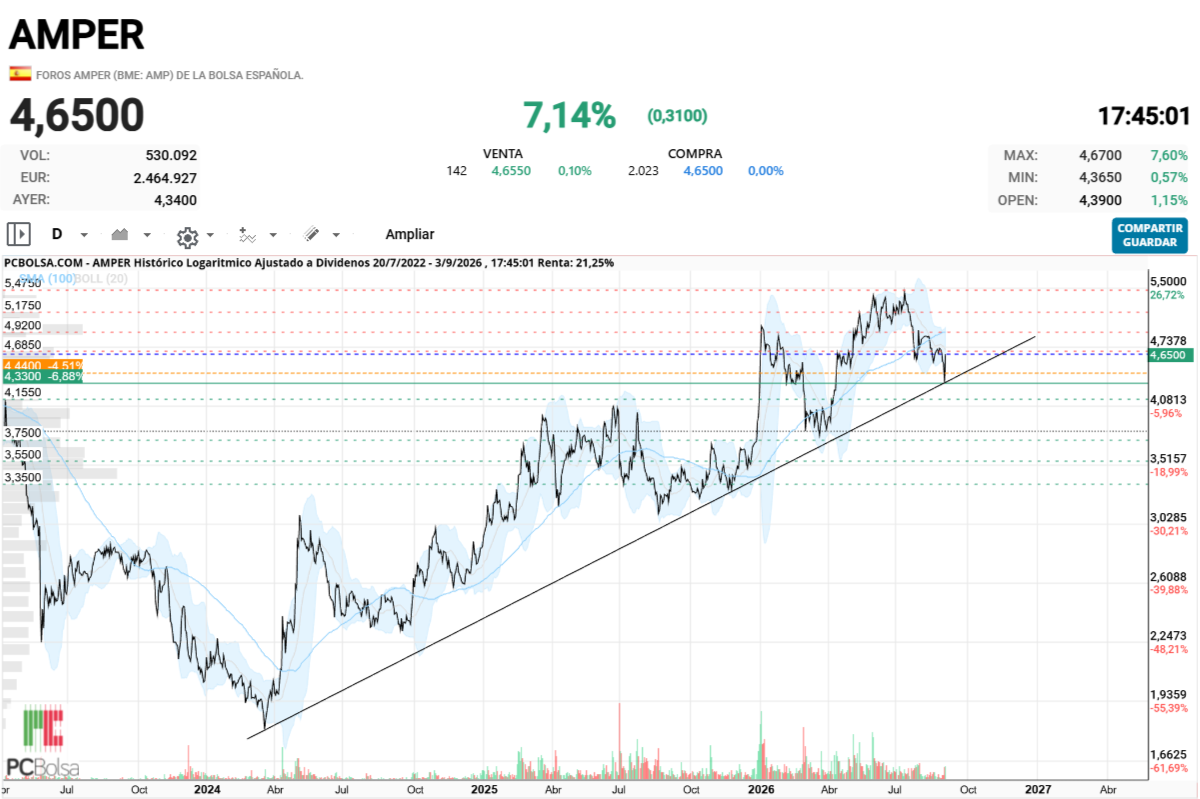Click the OPEN value 4,3900
Image resolution: width=1200 pixels, height=799 pixels.
click(1100, 199)
